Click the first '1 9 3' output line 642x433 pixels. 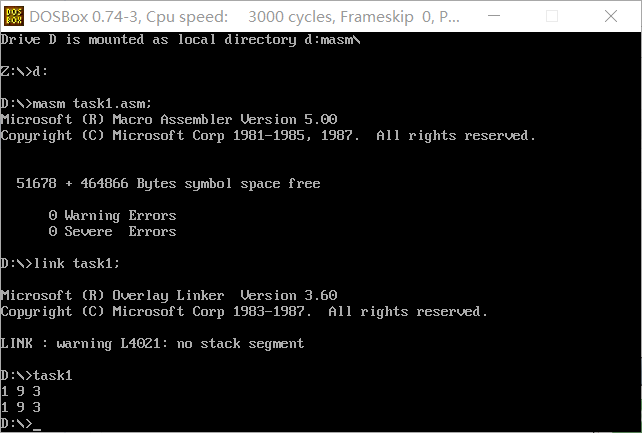pyautogui.click(x=21, y=391)
